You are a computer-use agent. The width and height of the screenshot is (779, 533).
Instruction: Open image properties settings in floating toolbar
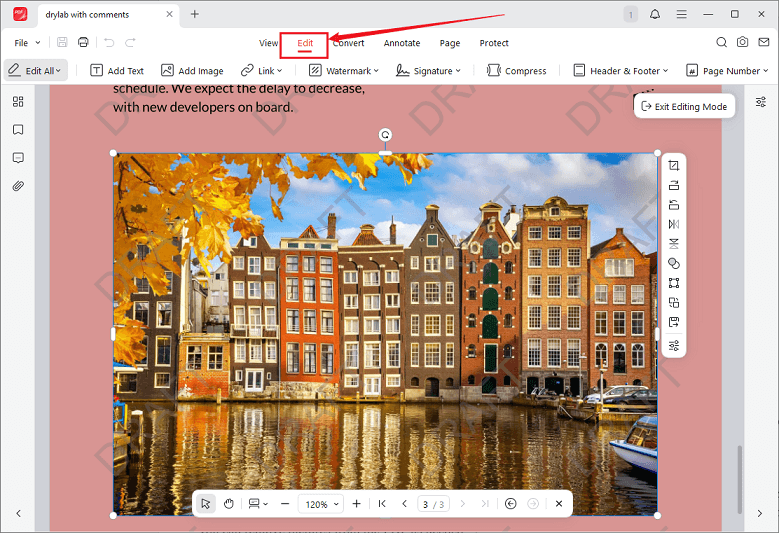(x=674, y=346)
